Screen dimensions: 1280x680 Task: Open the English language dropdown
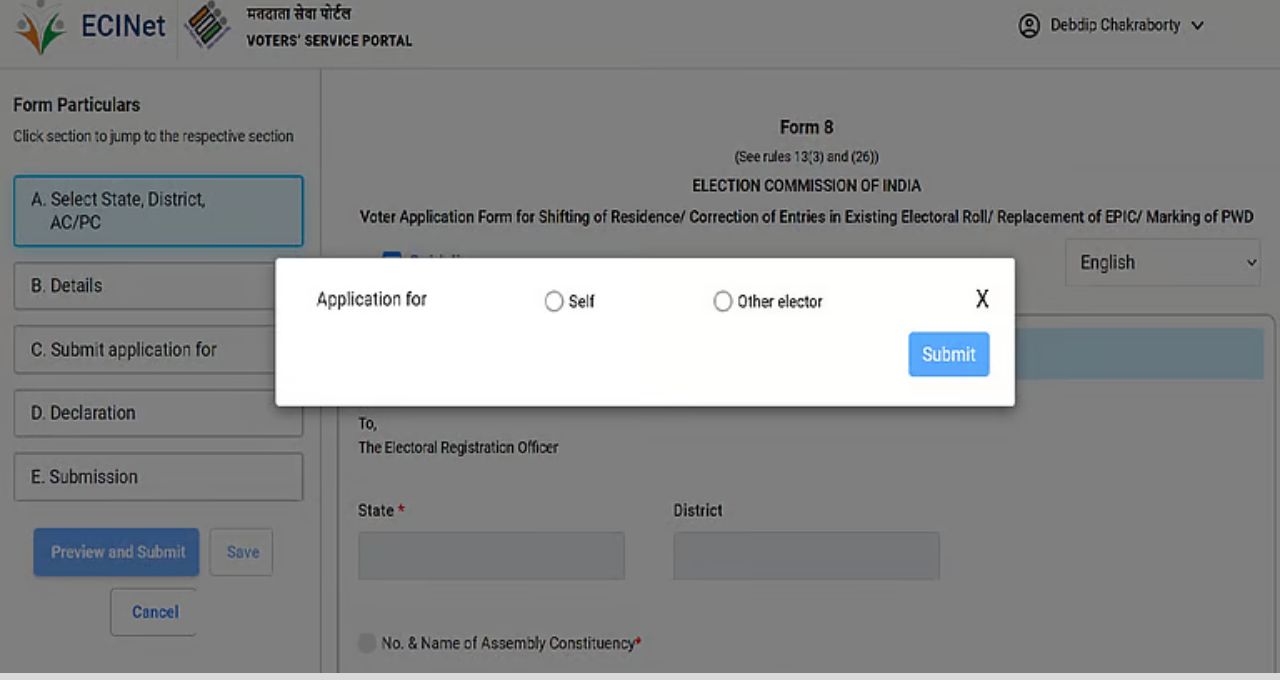1162,263
